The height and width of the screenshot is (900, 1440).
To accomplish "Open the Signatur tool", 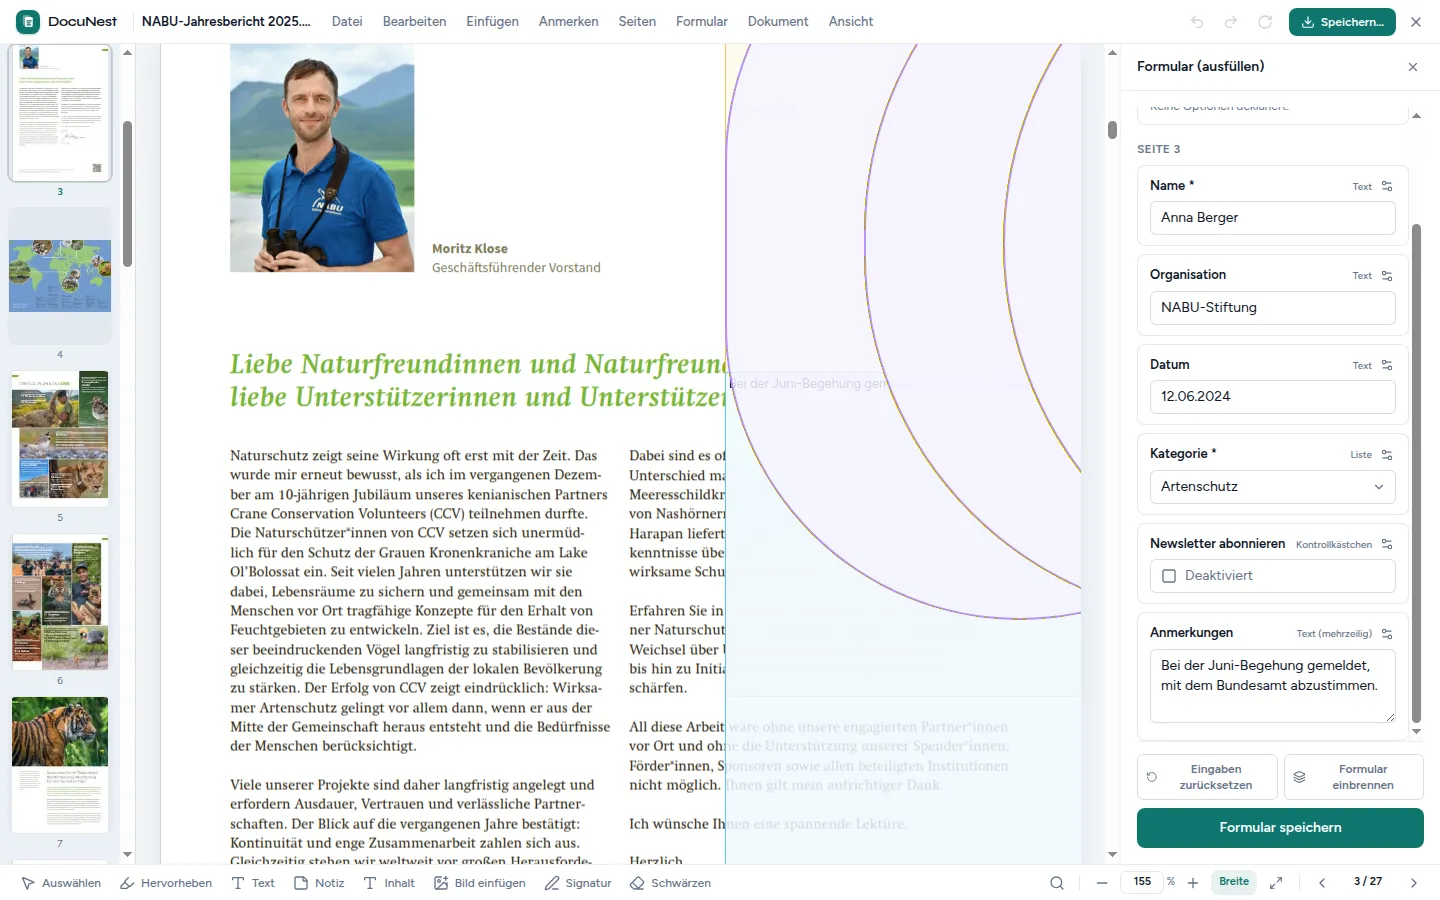I will click(x=578, y=883).
